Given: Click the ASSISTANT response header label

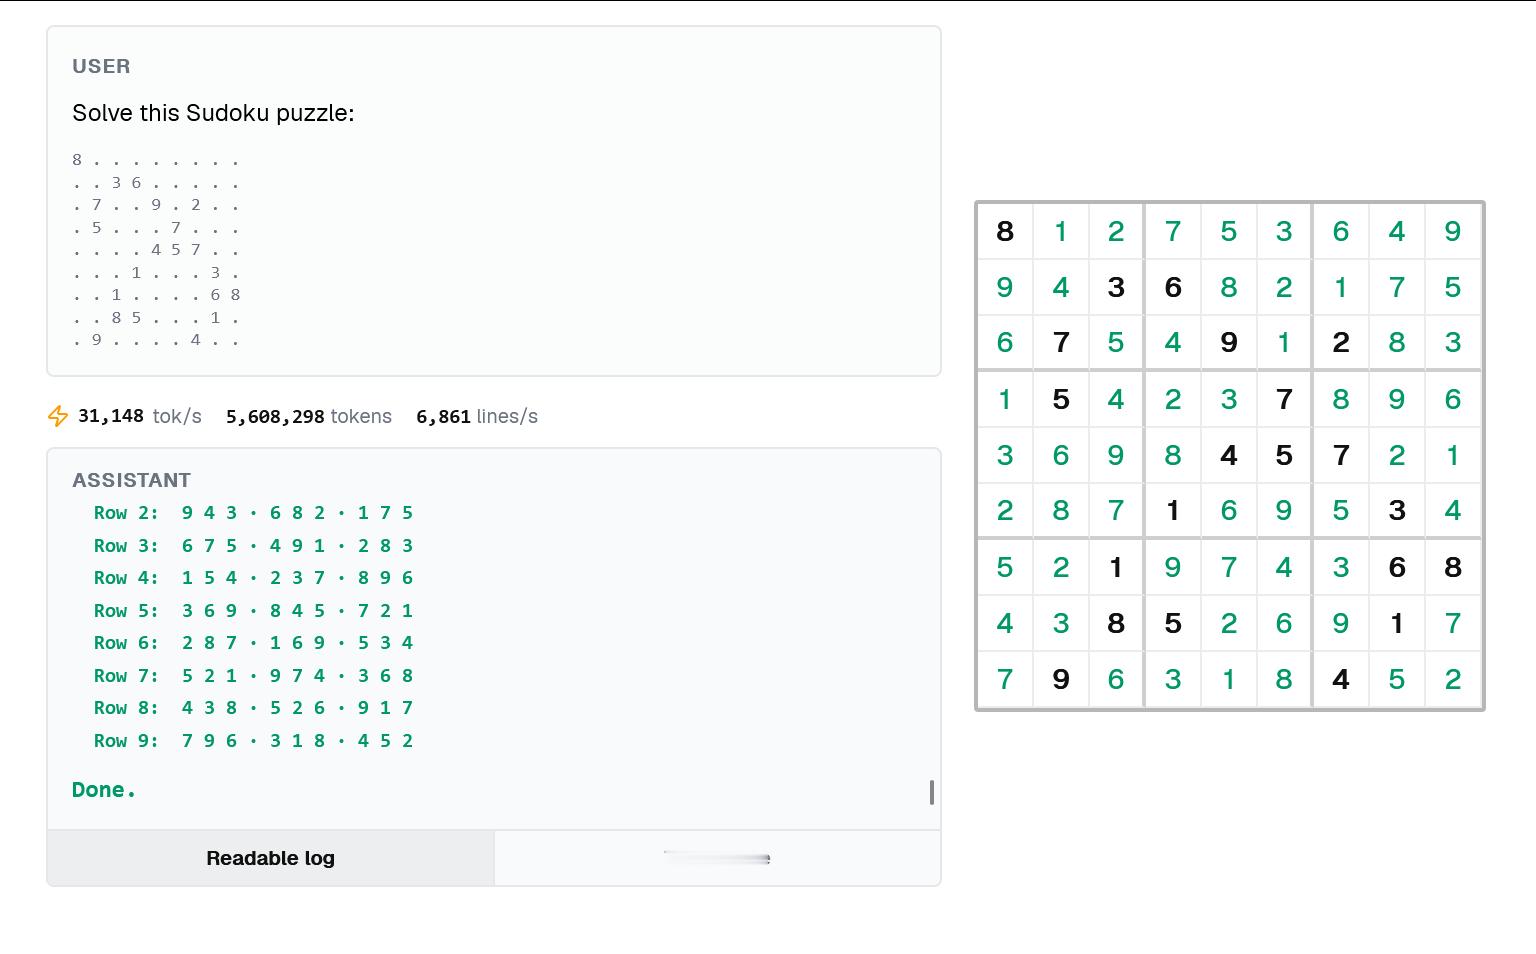Looking at the screenshot, I should coord(131,480).
